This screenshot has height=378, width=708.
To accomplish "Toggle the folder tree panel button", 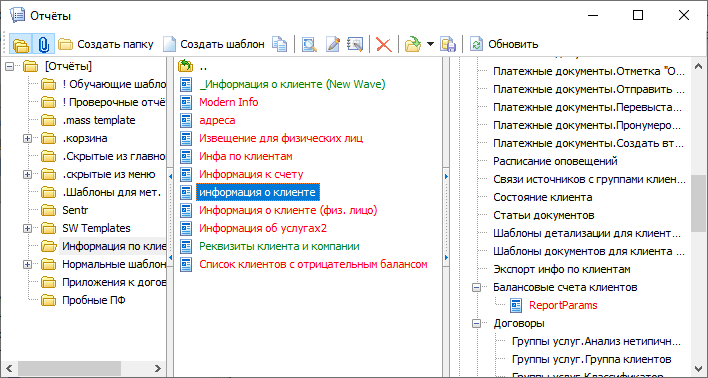I will pos(21,44).
